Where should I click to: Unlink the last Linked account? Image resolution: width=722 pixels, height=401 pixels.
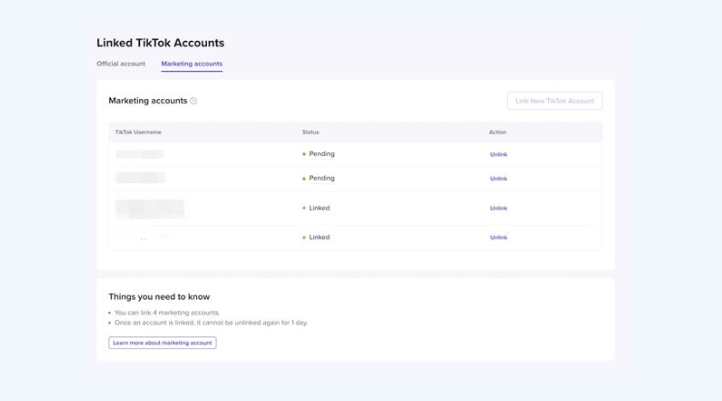tap(498, 237)
